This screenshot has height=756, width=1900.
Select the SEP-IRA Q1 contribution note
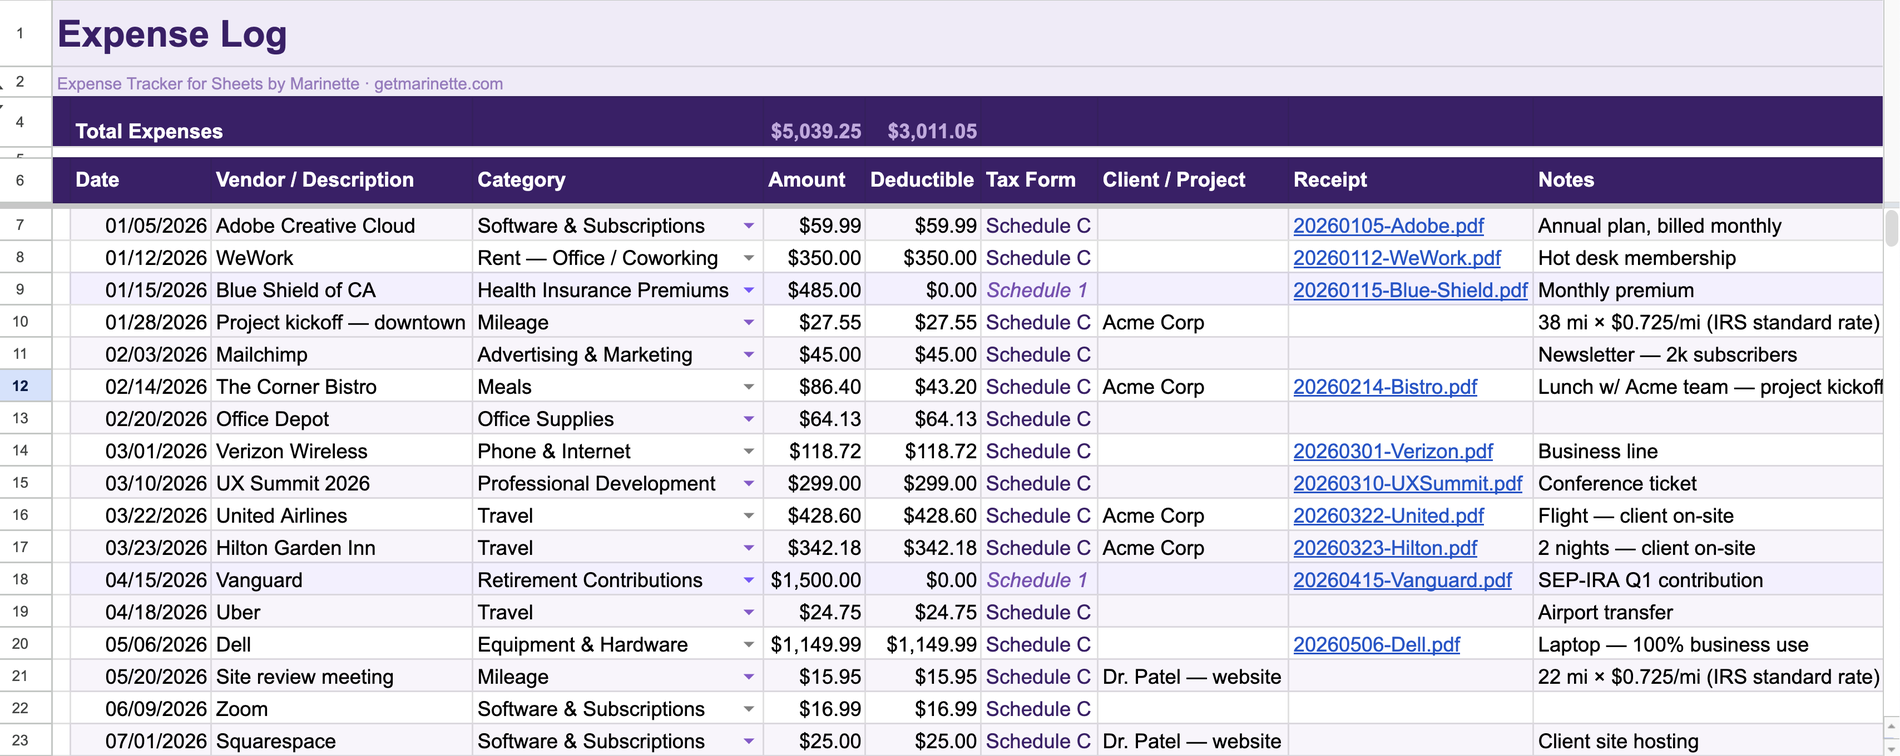(1708, 580)
